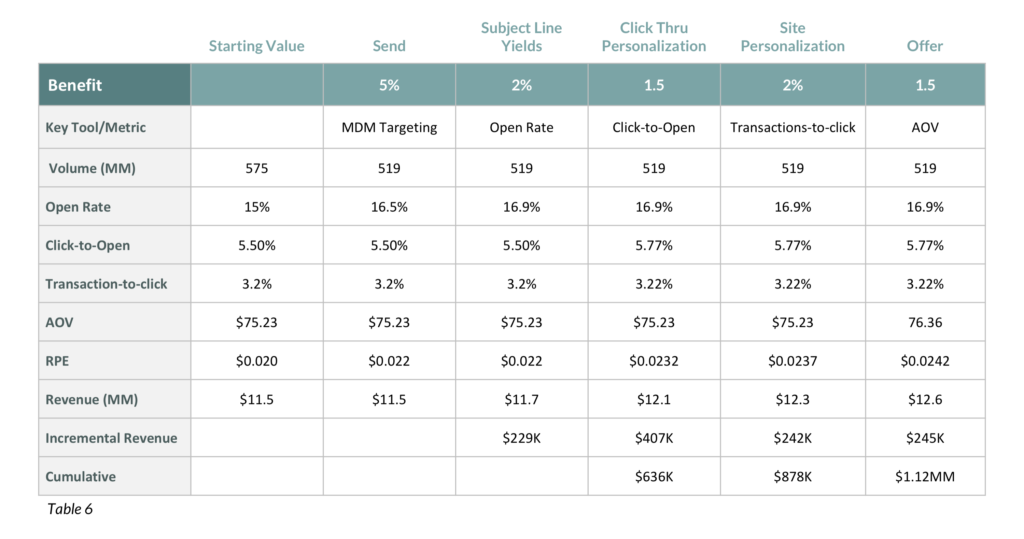This screenshot has height=539, width=1024.
Task: Click the Offer column header
Action: pyautogui.click(x=925, y=46)
